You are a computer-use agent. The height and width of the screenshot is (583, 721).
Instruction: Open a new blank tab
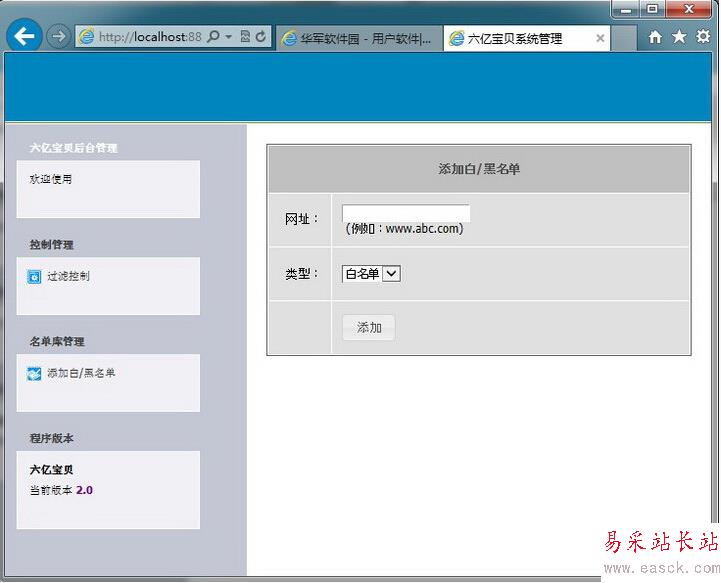tap(624, 38)
